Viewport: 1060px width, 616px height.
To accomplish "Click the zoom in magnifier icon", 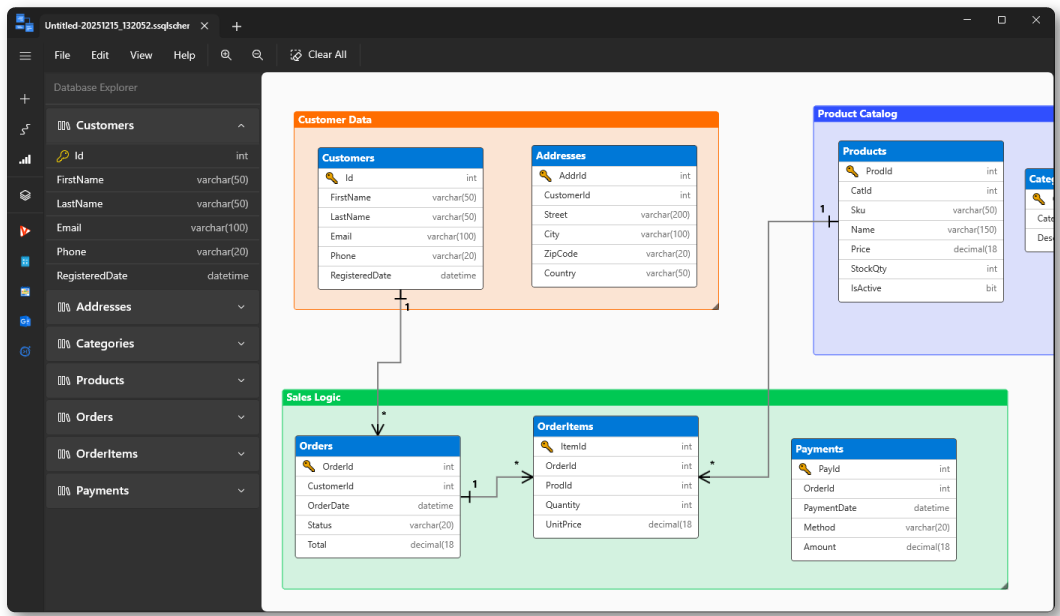I will coord(226,55).
